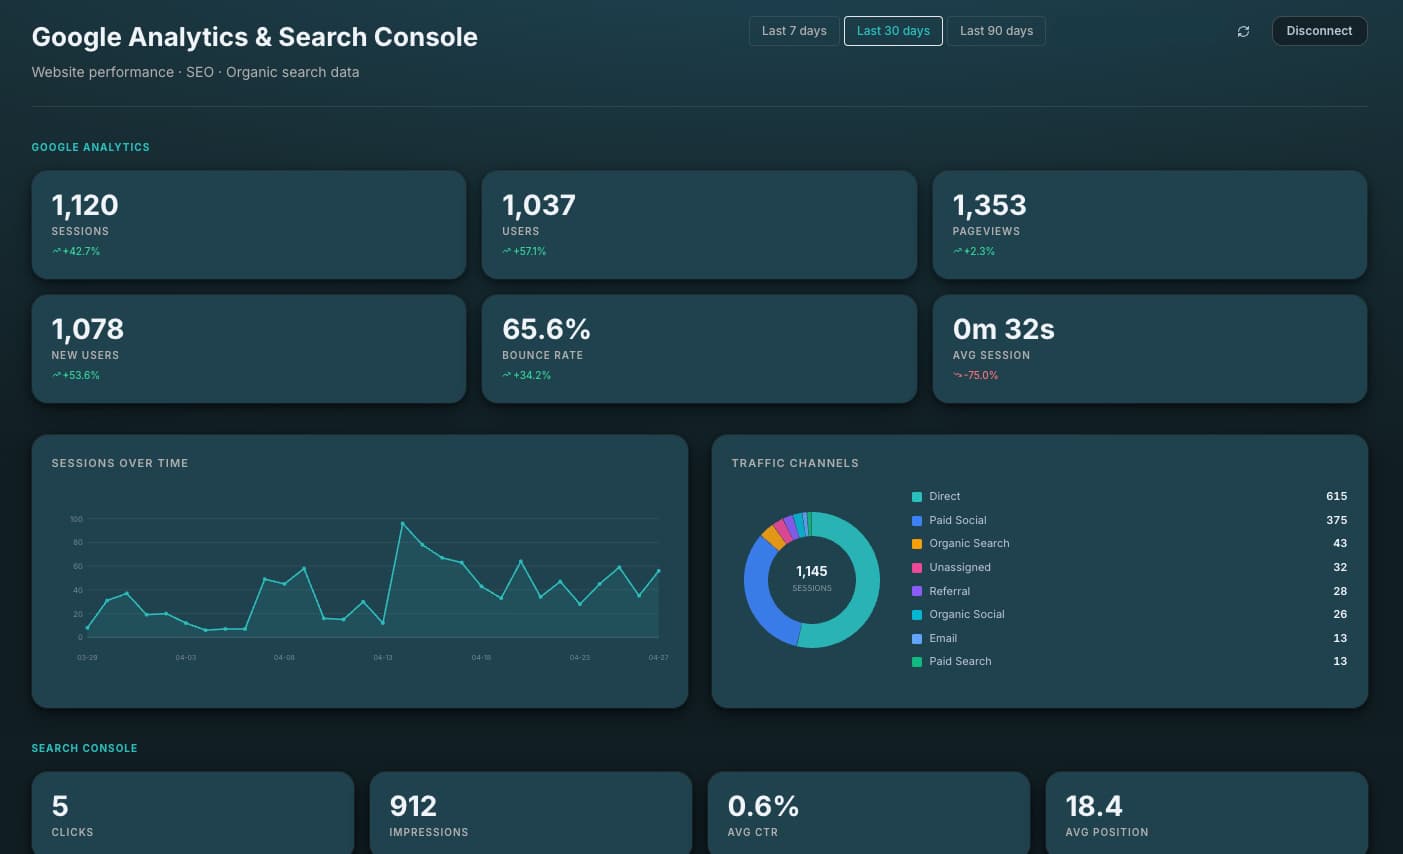Click the 0m 32s Avg Session value
This screenshot has height=854, width=1403.
pyautogui.click(x=1004, y=329)
